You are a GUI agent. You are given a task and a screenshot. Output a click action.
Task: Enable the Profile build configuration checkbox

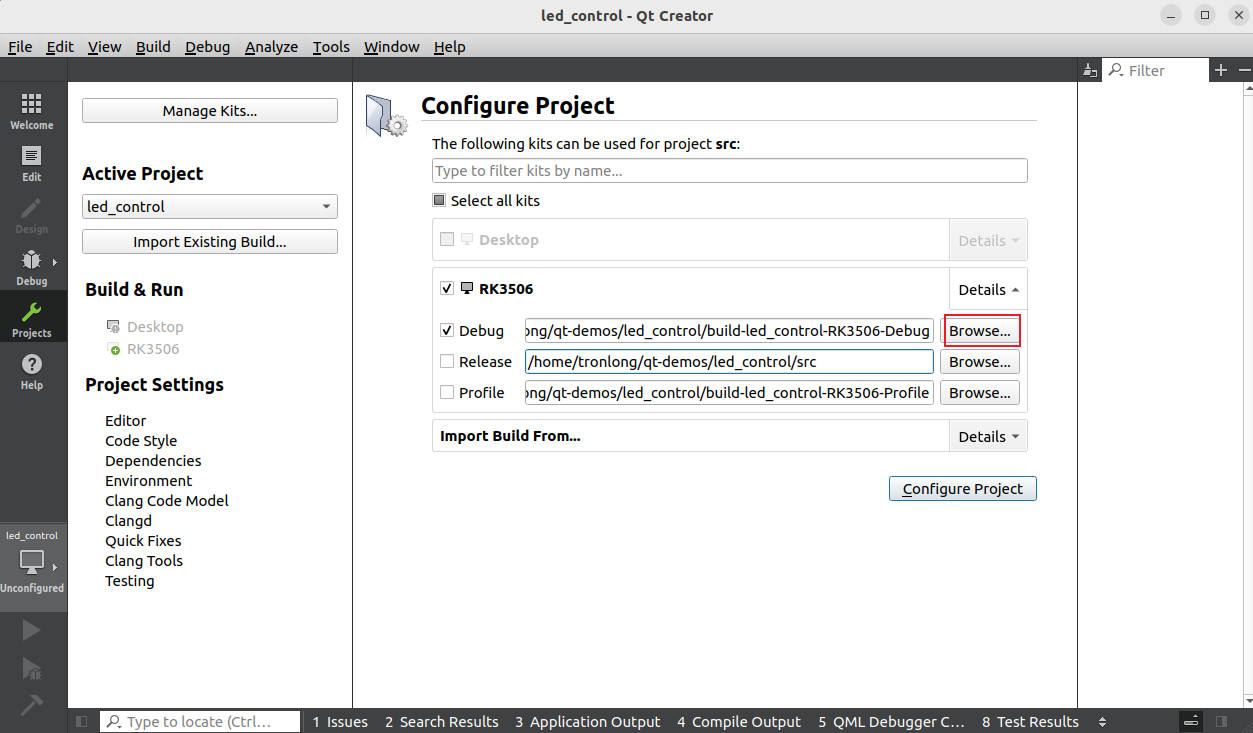click(x=447, y=393)
